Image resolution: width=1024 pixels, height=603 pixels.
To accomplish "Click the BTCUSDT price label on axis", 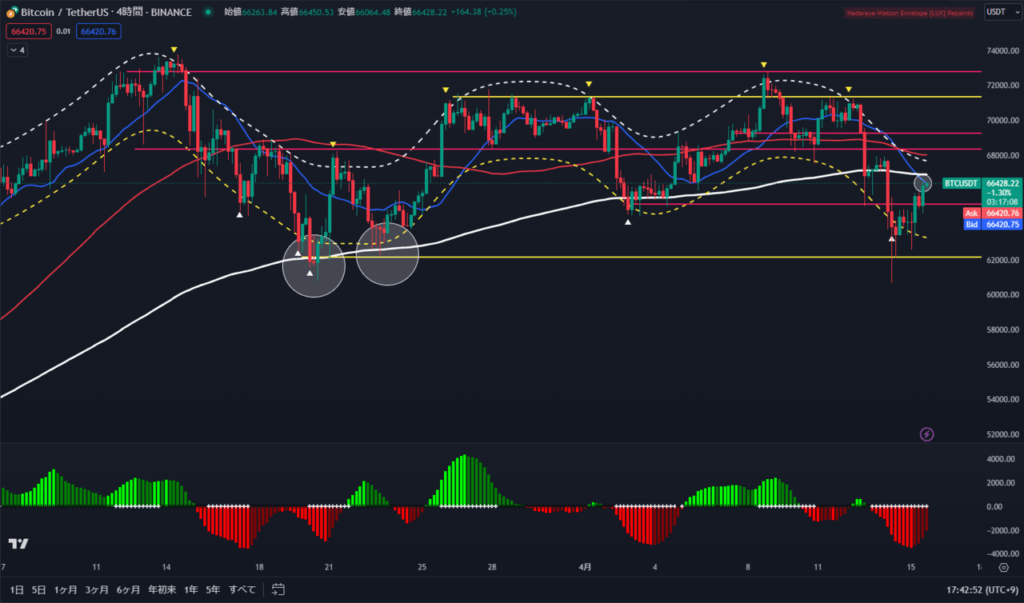I will tap(961, 184).
